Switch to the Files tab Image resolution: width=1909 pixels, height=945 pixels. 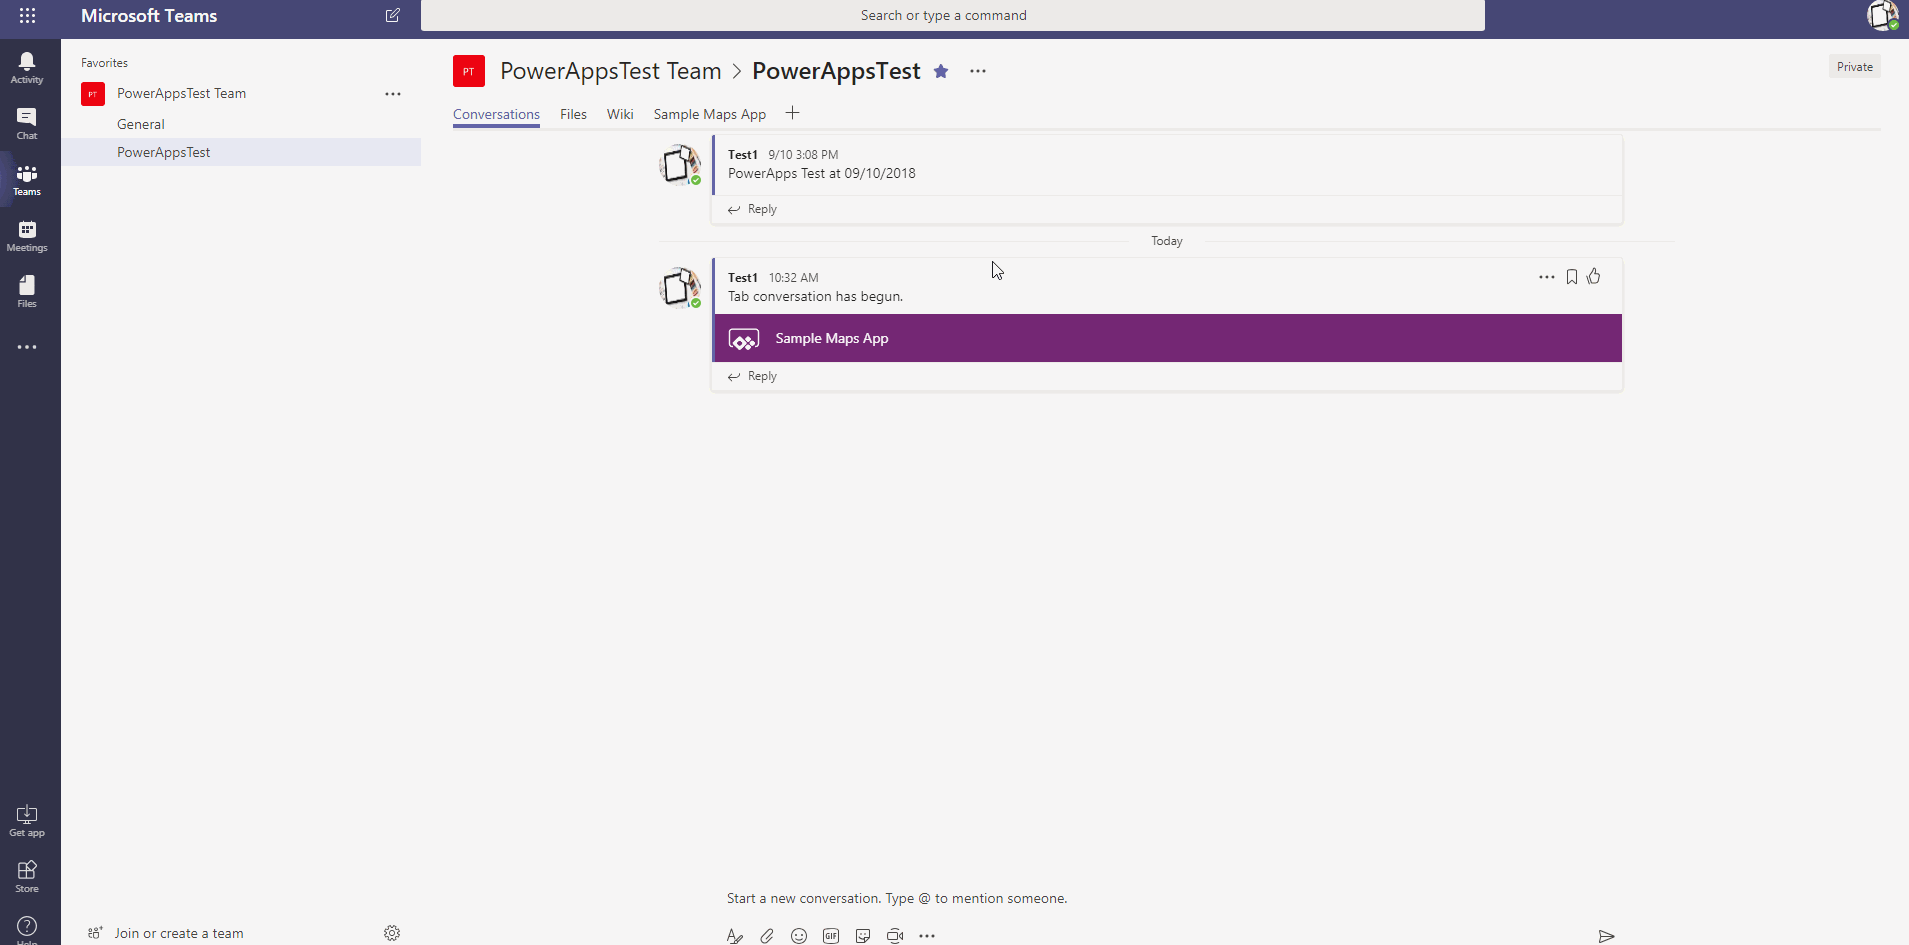pyautogui.click(x=573, y=114)
